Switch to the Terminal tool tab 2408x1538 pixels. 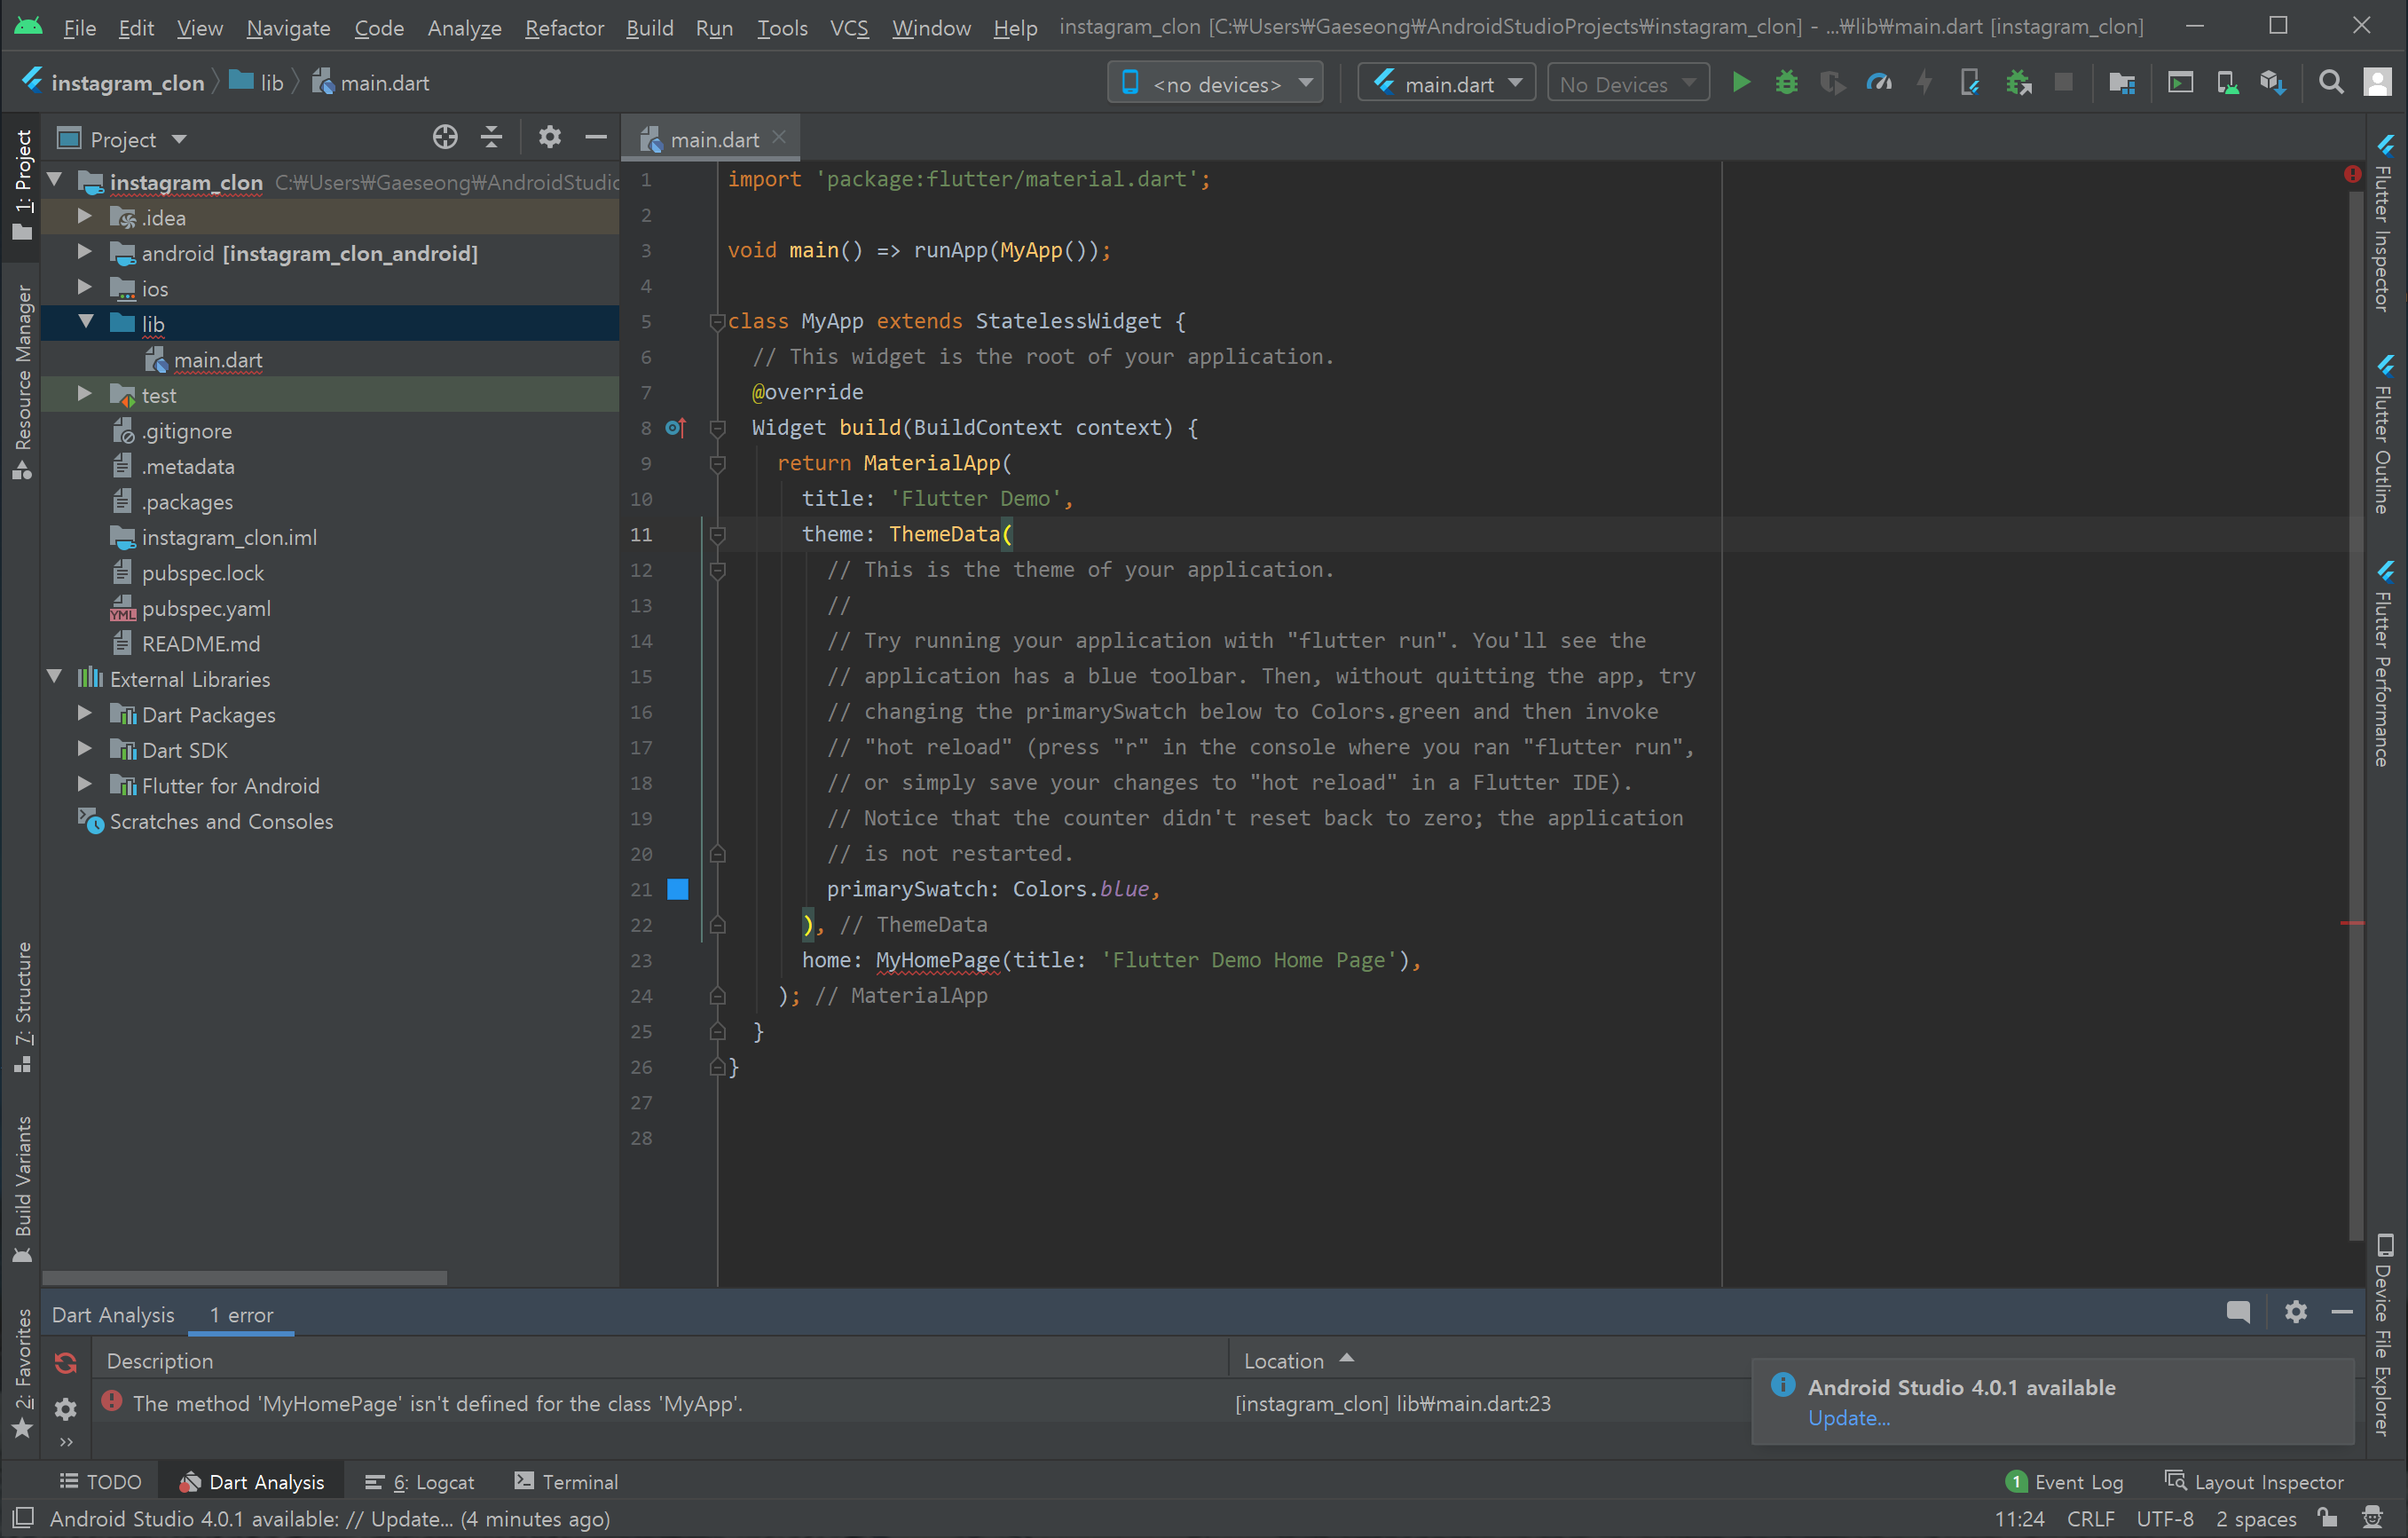(566, 1482)
